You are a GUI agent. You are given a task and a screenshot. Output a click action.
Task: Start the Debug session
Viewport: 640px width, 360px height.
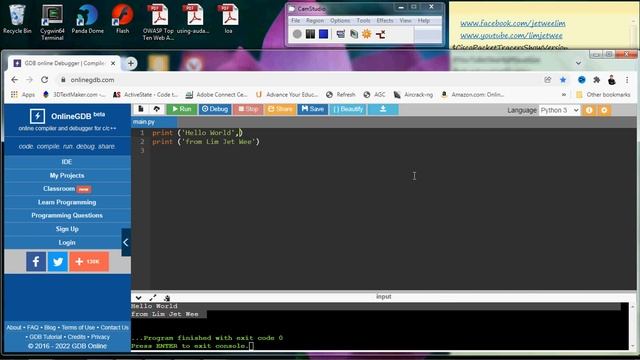pos(215,109)
